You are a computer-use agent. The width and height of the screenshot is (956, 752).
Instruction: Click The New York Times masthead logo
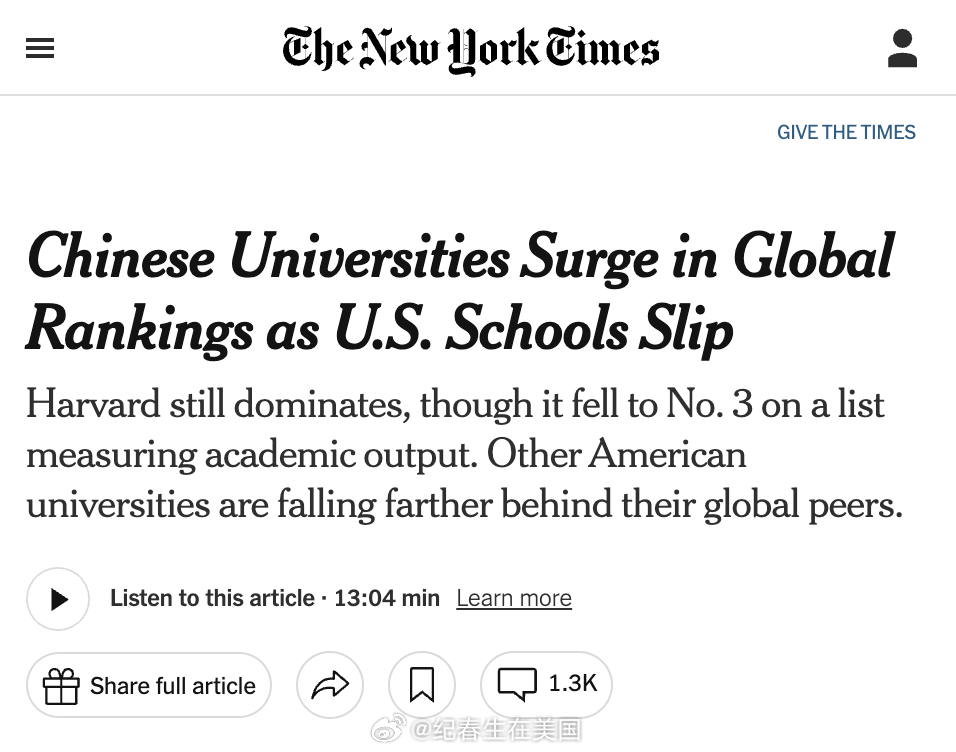470,48
